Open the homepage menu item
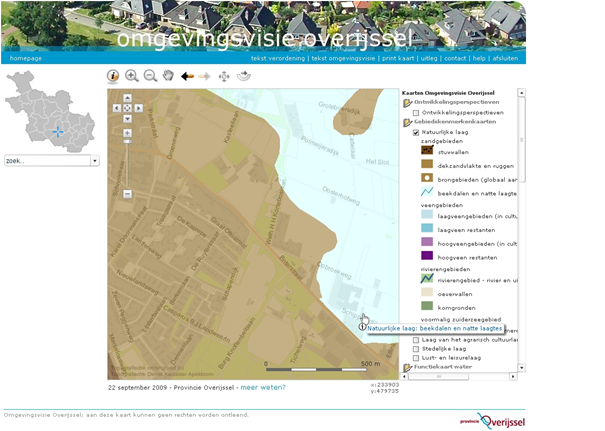The height and width of the screenshot is (431, 605). click(x=26, y=59)
